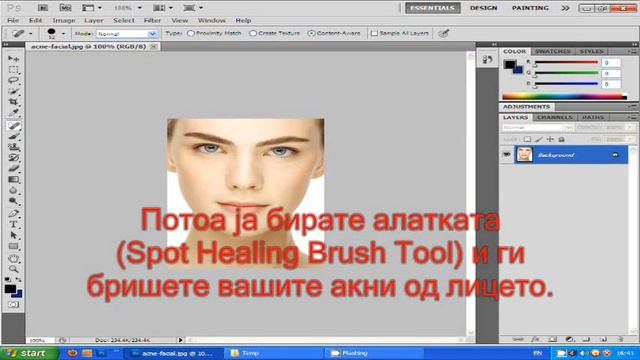Switch to the Painting workspace
Viewport: 640px width, 360px height.
(x=530, y=8)
